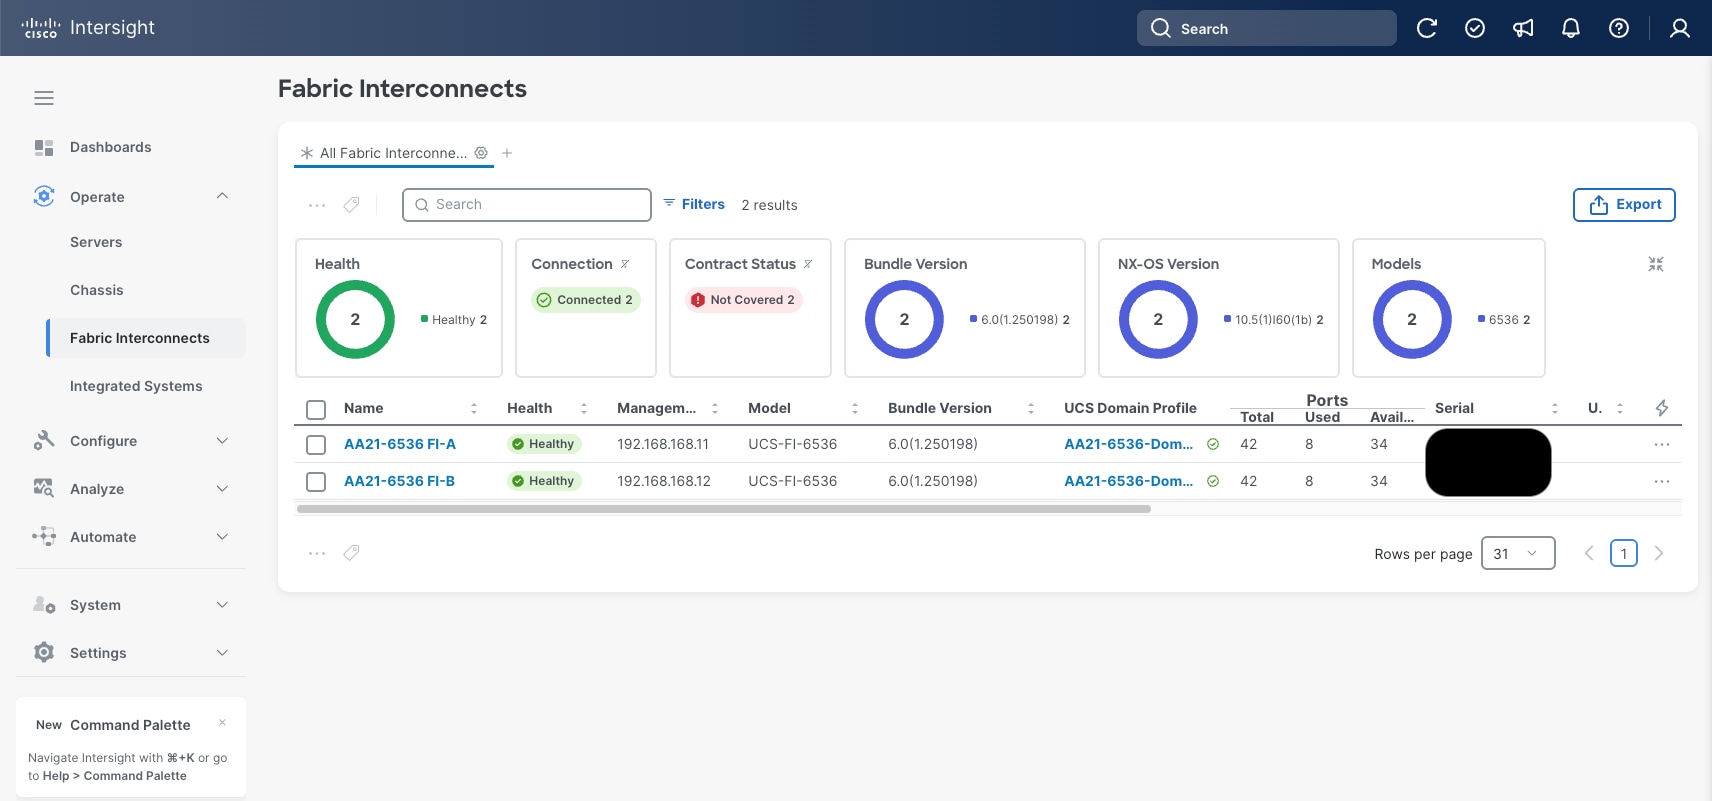
Task: Add a new tab with plus icon
Action: [x=507, y=153]
